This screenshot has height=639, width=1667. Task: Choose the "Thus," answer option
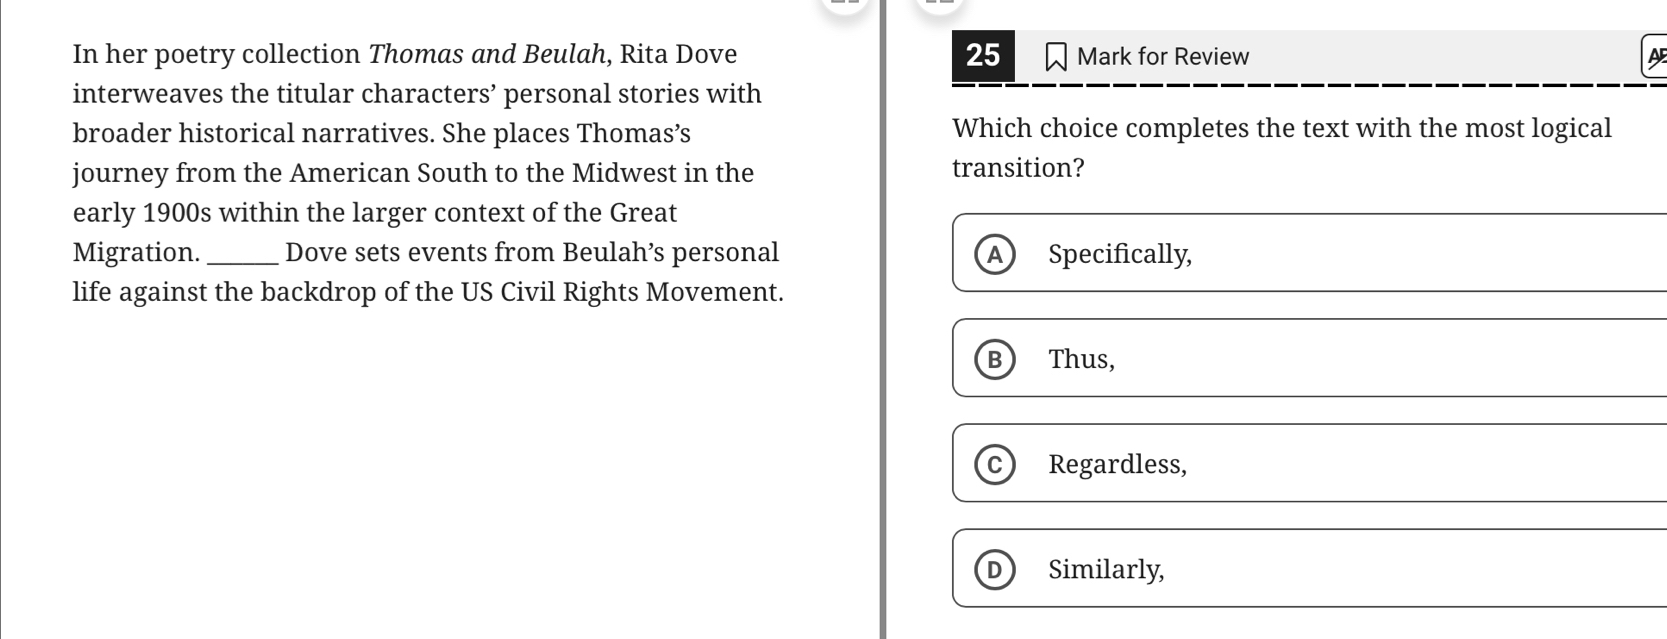pos(1082,360)
